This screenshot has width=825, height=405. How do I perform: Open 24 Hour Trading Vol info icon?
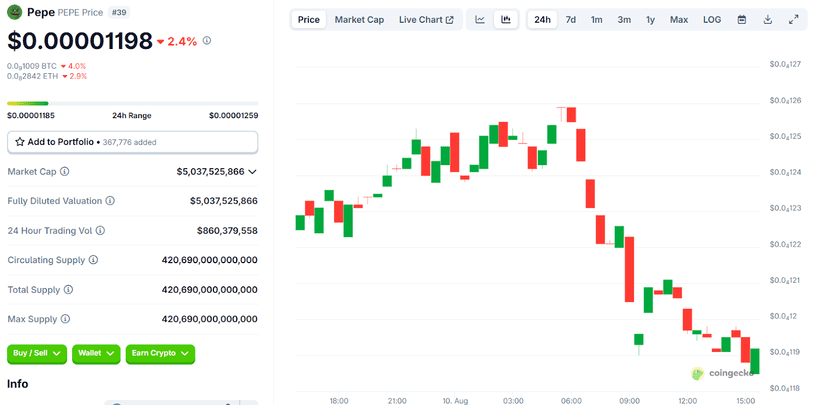click(100, 230)
